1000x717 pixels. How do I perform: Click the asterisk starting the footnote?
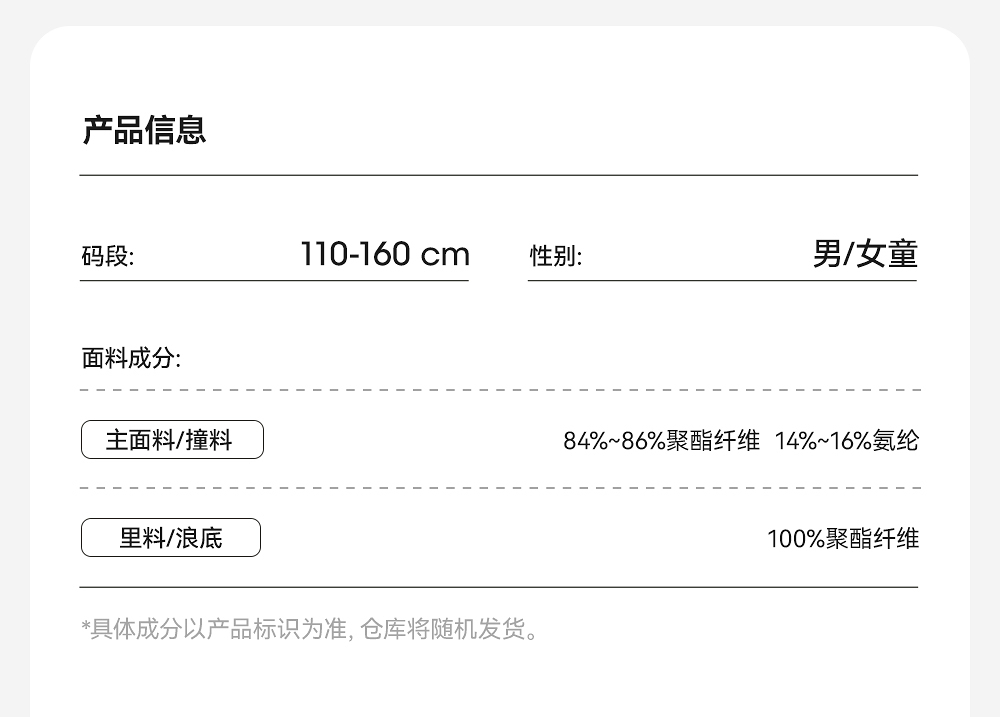pos(86,627)
